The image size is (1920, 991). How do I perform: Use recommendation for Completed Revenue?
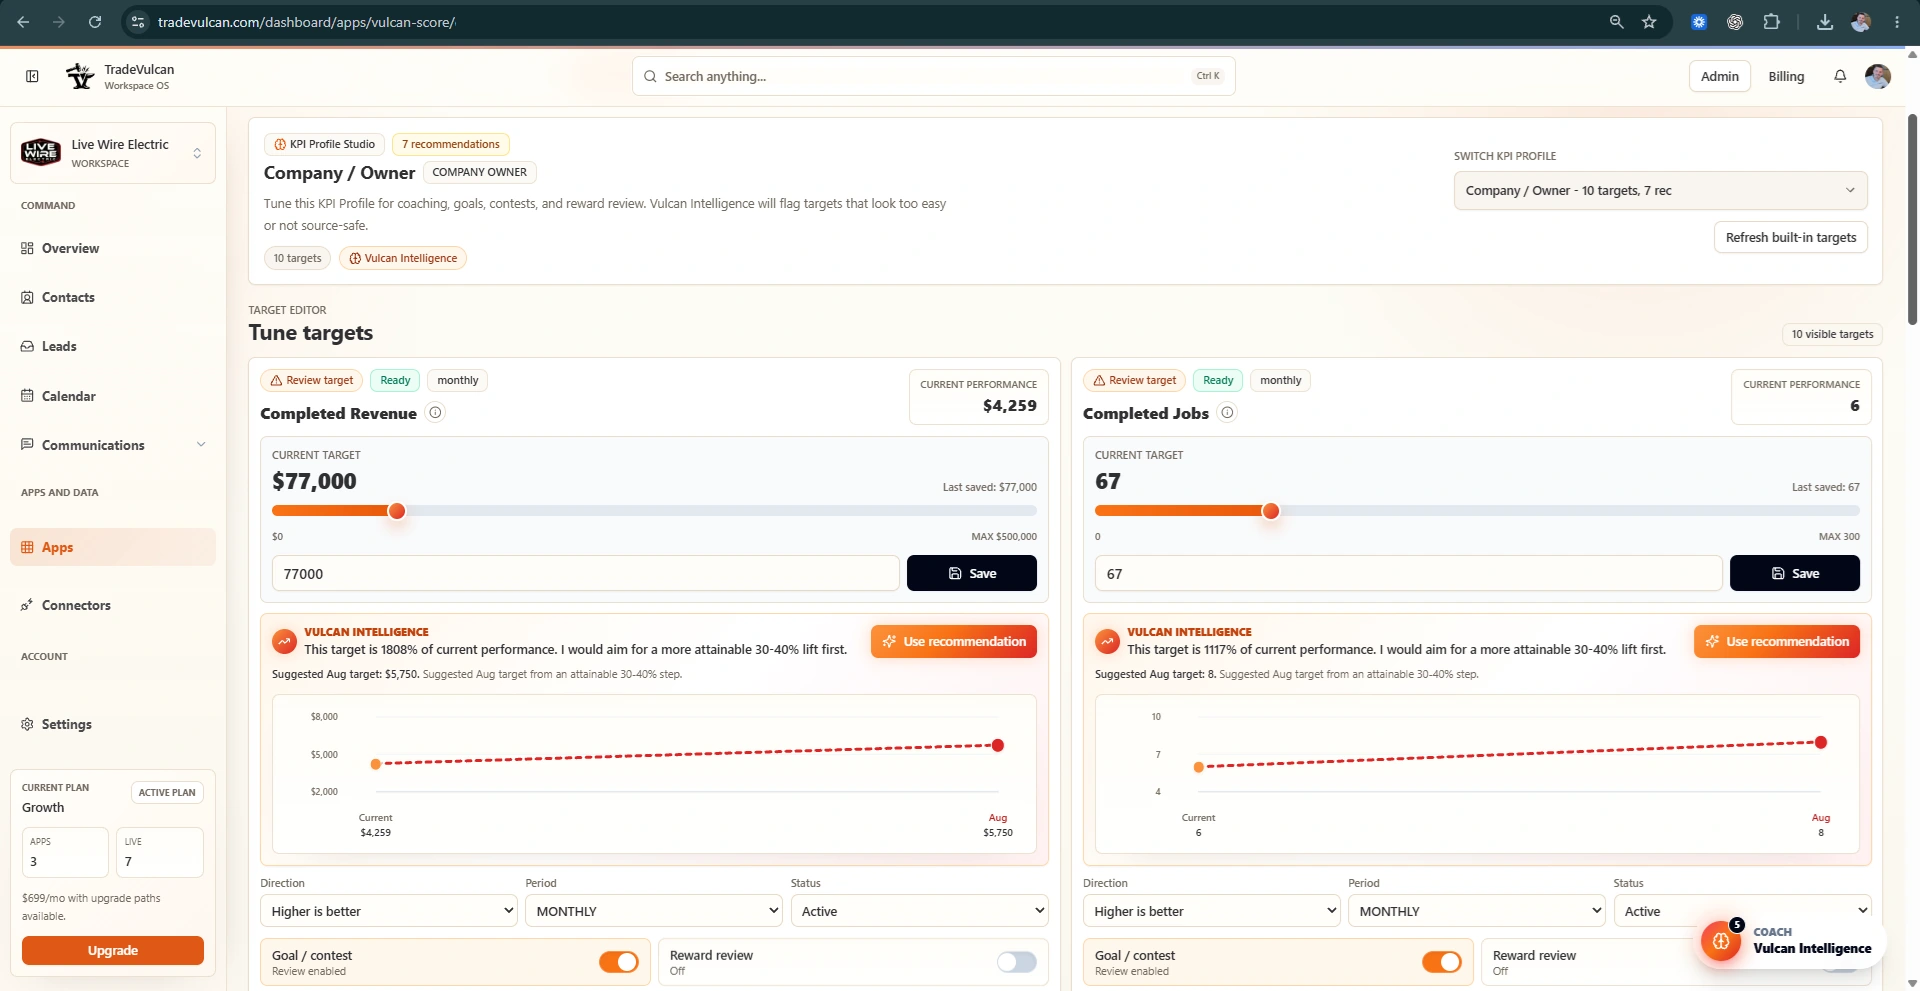coord(954,641)
